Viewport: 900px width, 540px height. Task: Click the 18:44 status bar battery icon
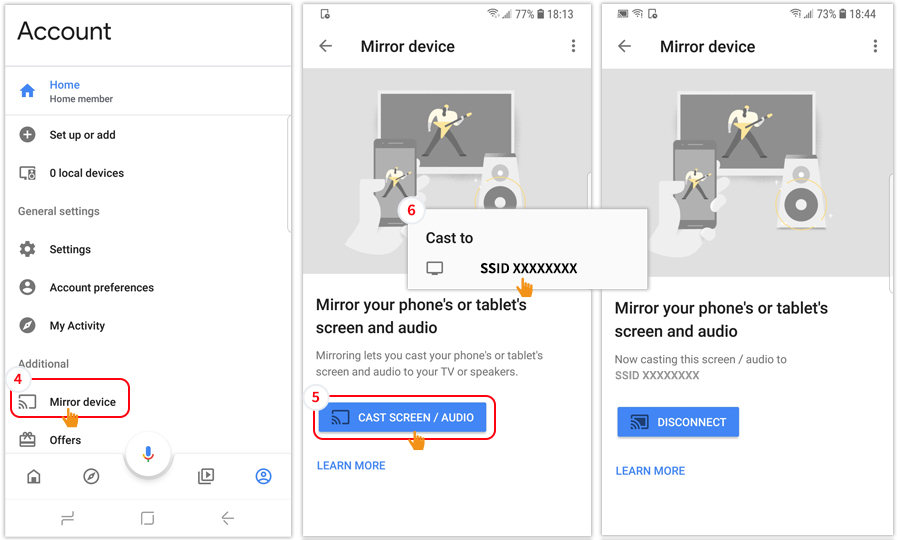point(842,14)
